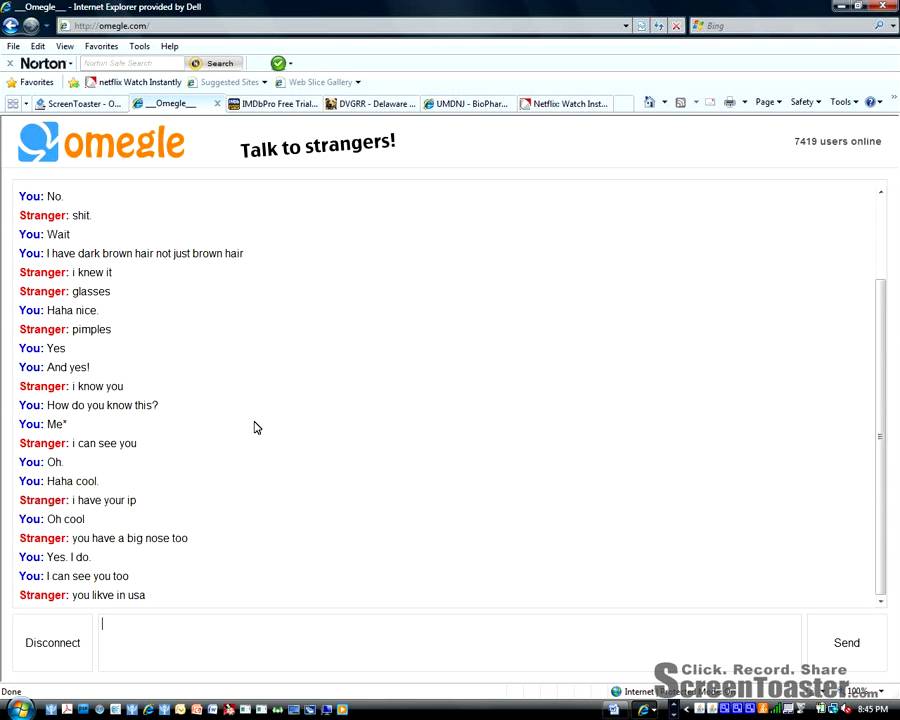Expand the Print options dropdown arrow
Image resolution: width=900 pixels, height=720 pixels.
744,102
